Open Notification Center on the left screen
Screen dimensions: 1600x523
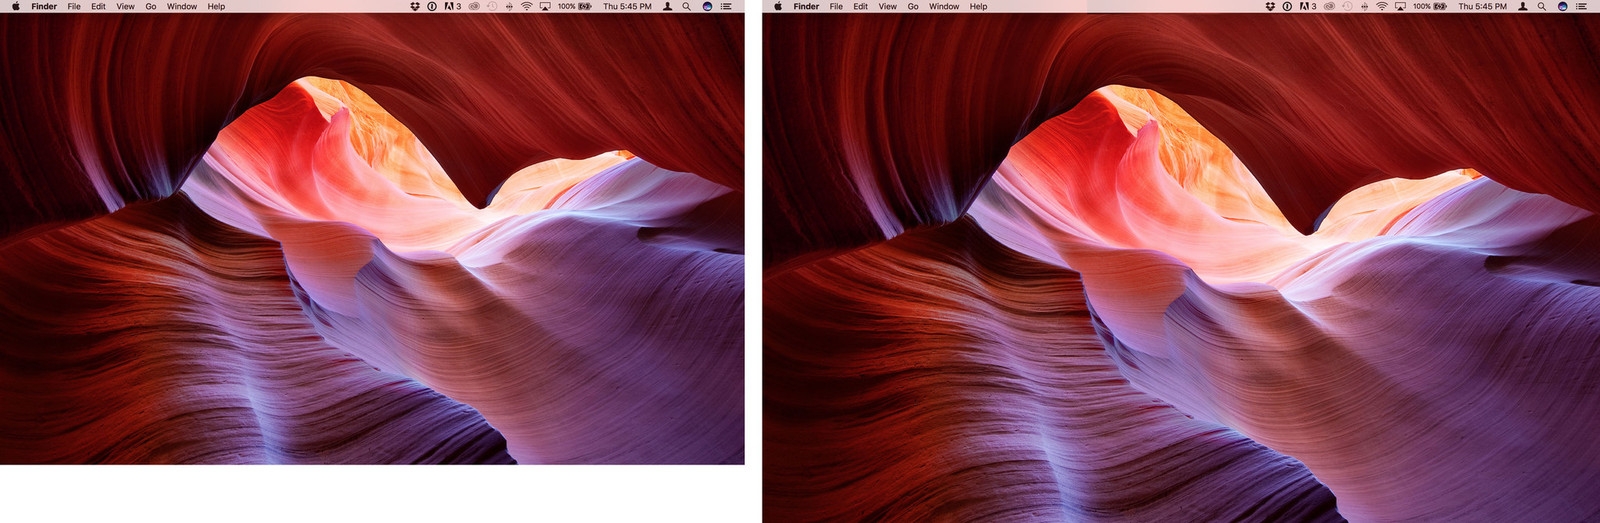(726, 6)
